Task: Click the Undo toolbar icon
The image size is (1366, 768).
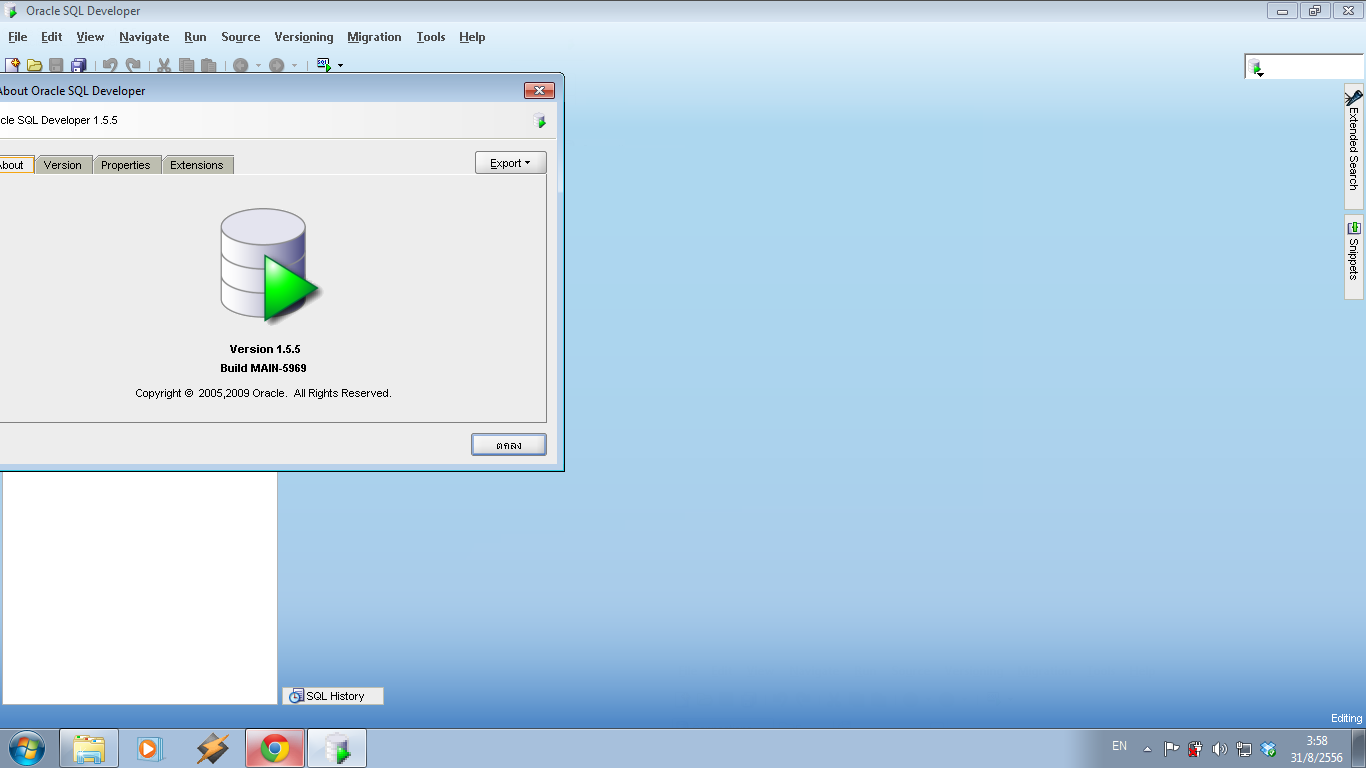Action: pyautogui.click(x=110, y=65)
